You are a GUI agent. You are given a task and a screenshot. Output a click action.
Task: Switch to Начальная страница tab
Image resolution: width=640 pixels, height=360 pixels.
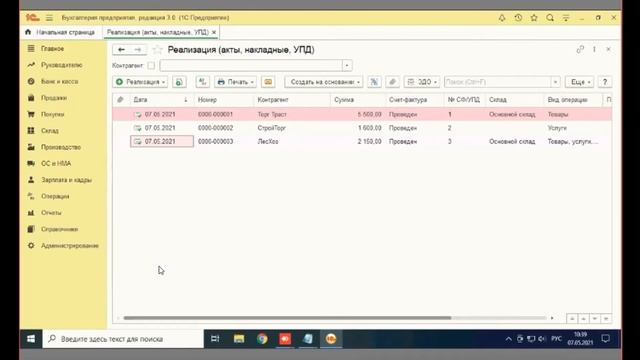click(60, 32)
